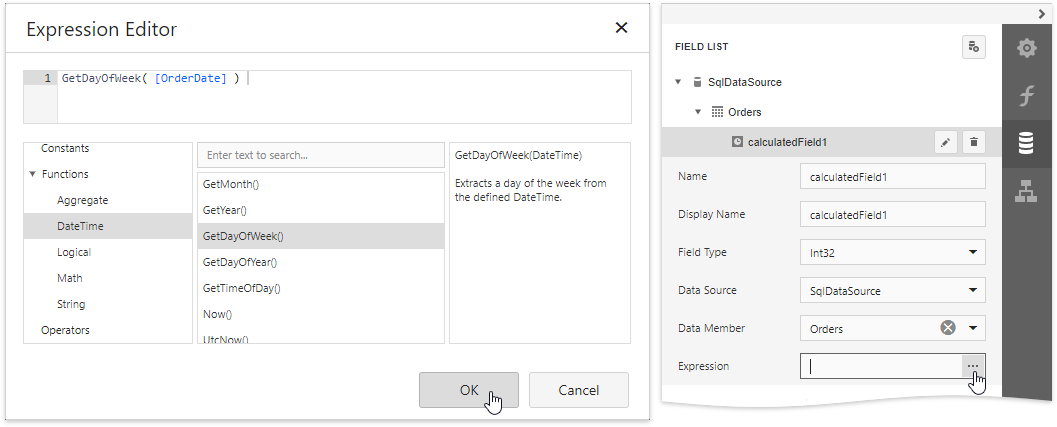Clear the Data Member value
This screenshot has width=1057, height=427.
tap(948, 328)
